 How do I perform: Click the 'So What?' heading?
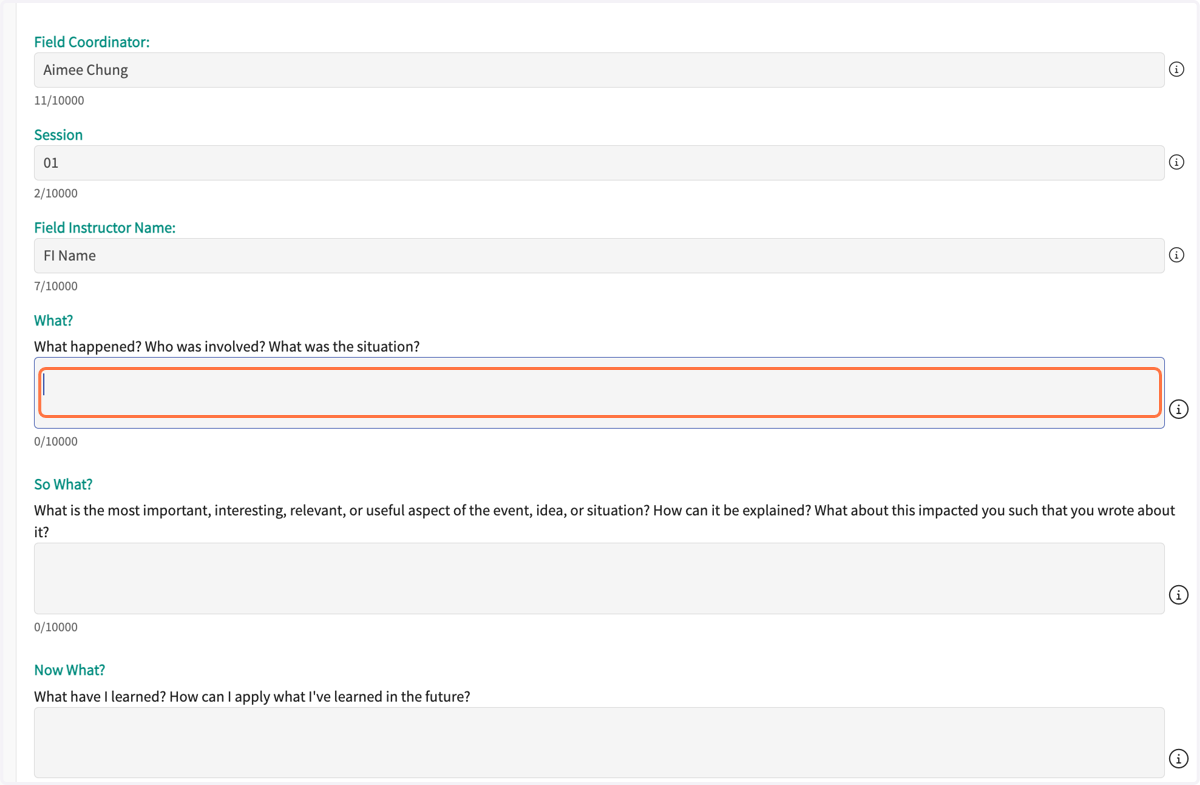click(63, 484)
